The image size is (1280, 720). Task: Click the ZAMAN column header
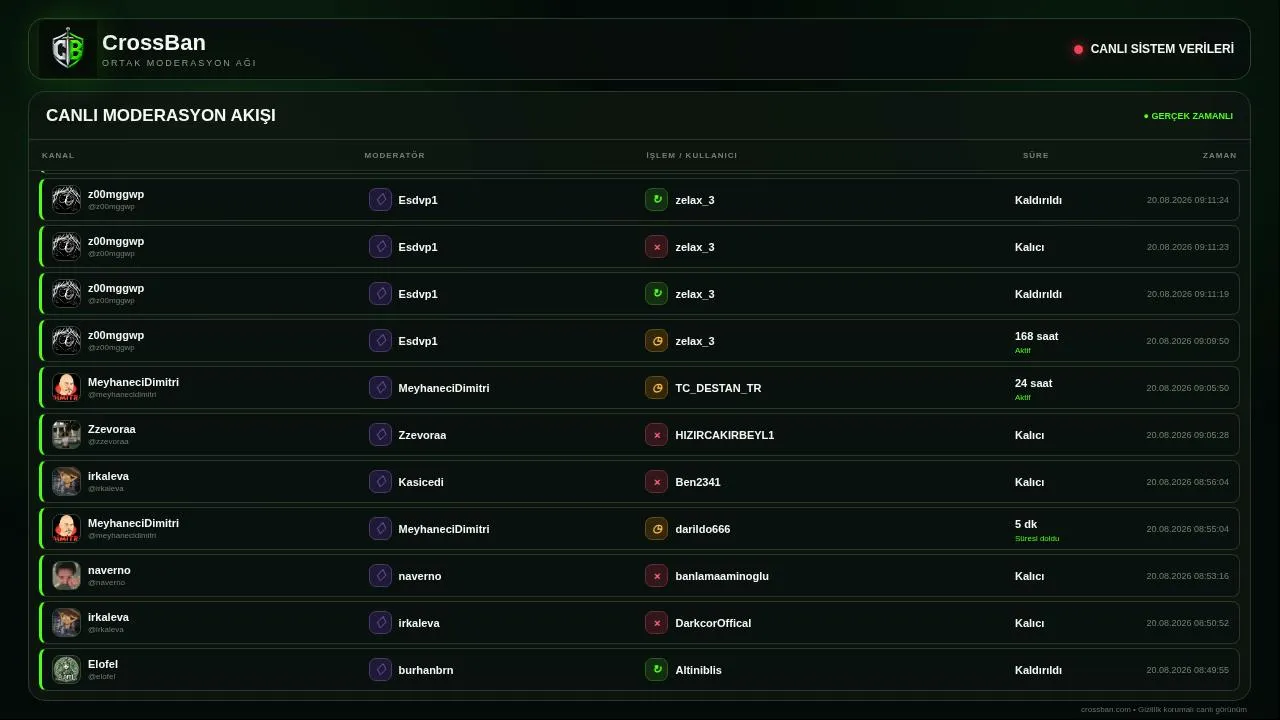coord(1220,156)
